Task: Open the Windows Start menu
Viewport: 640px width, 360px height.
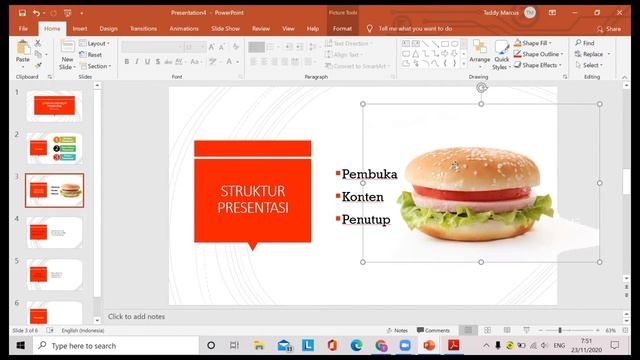Action: pos(21,346)
